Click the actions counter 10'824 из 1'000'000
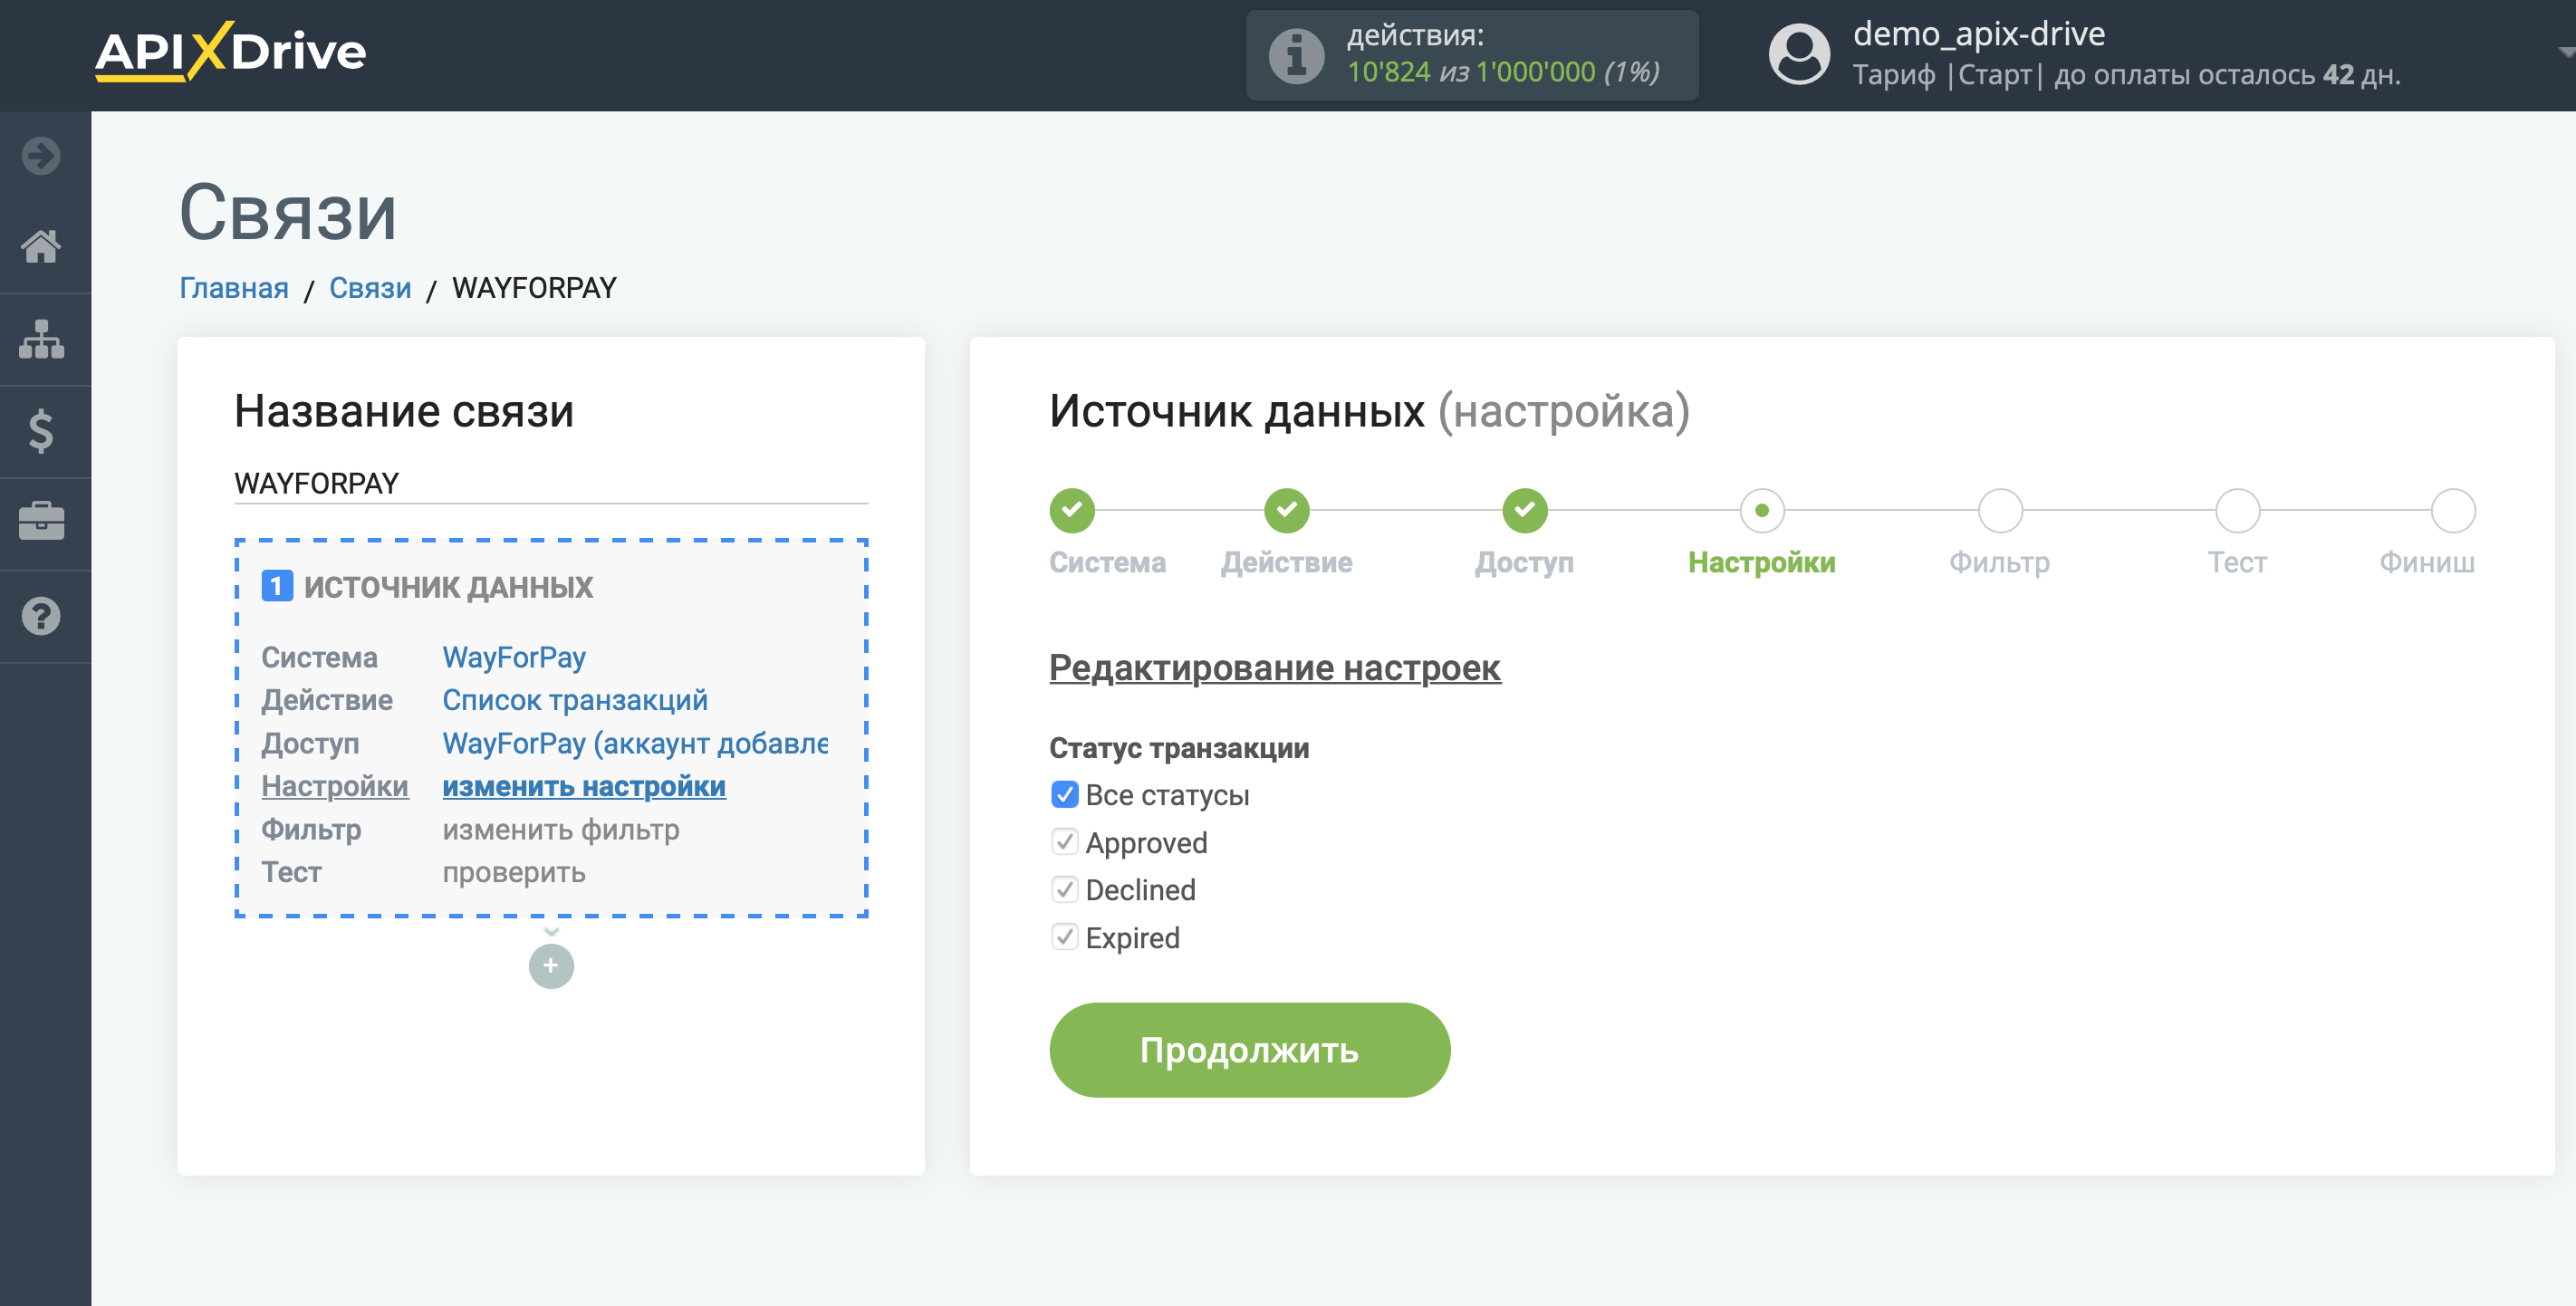The height and width of the screenshot is (1306, 2576). [1503, 72]
